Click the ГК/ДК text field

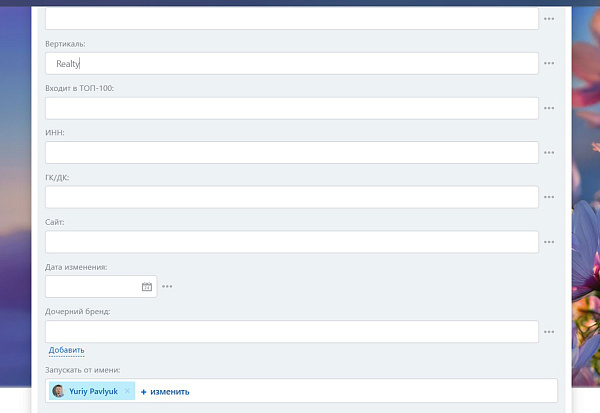(x=292, y=197)
